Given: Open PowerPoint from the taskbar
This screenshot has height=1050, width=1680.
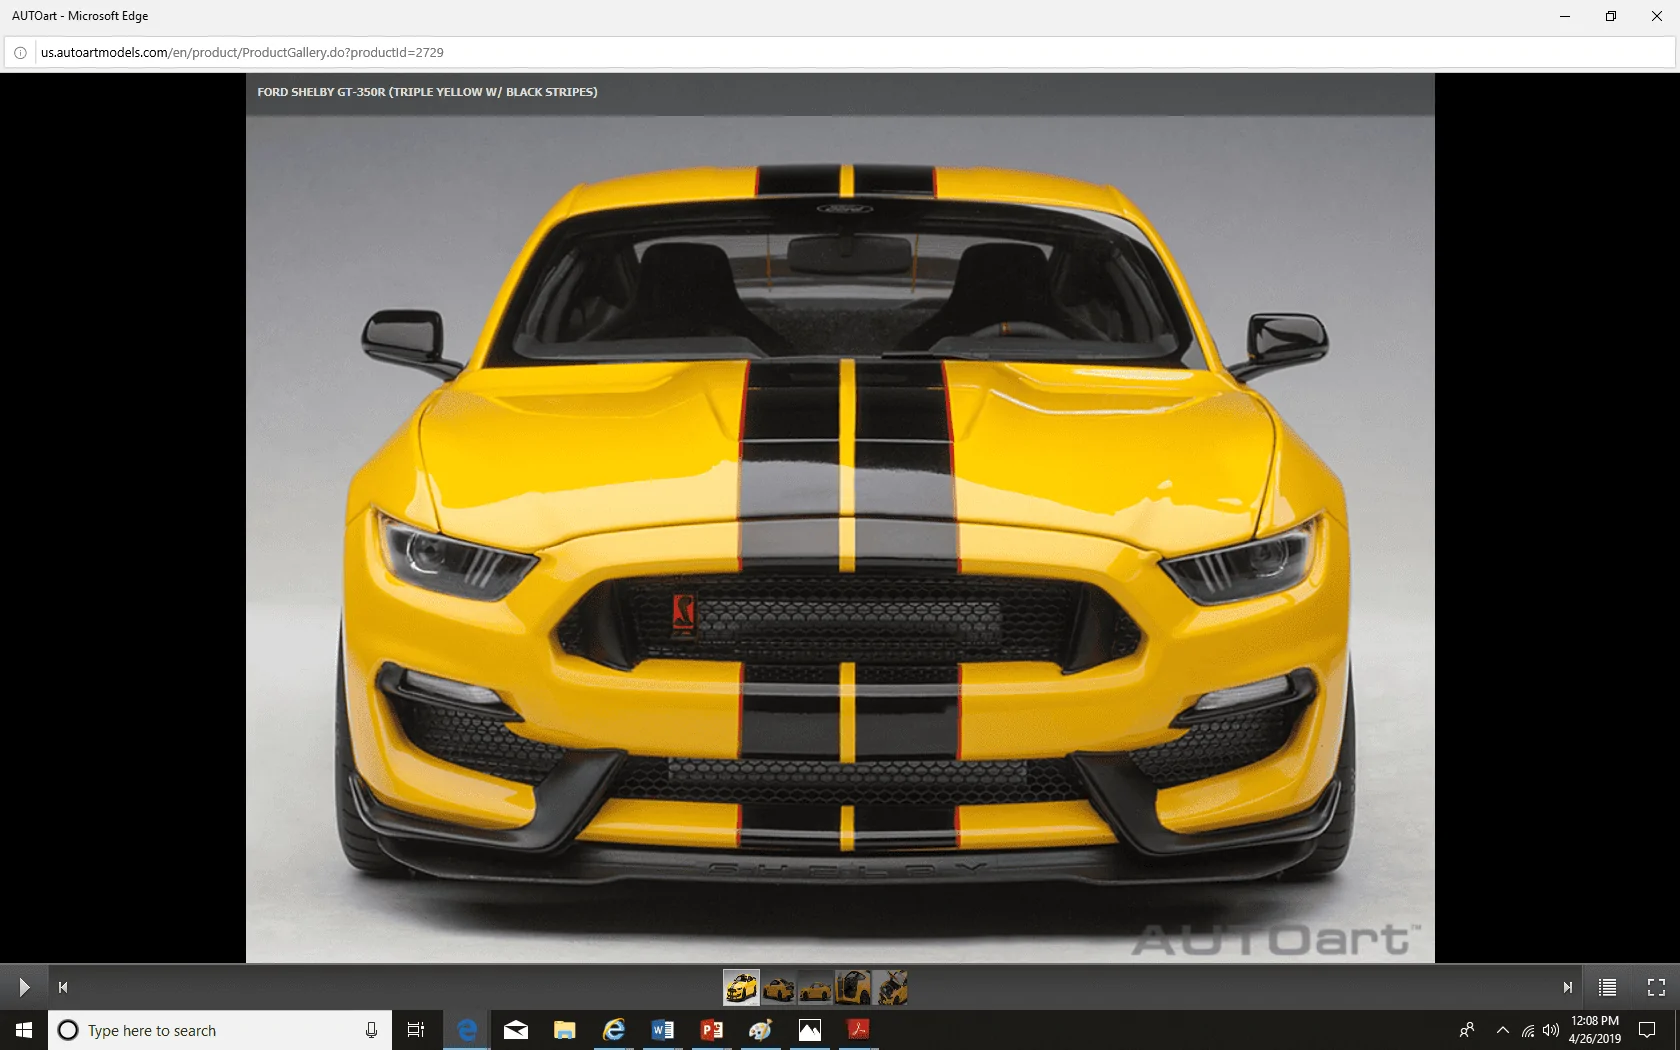Looking at the screenshot, I should (711, 1030).
